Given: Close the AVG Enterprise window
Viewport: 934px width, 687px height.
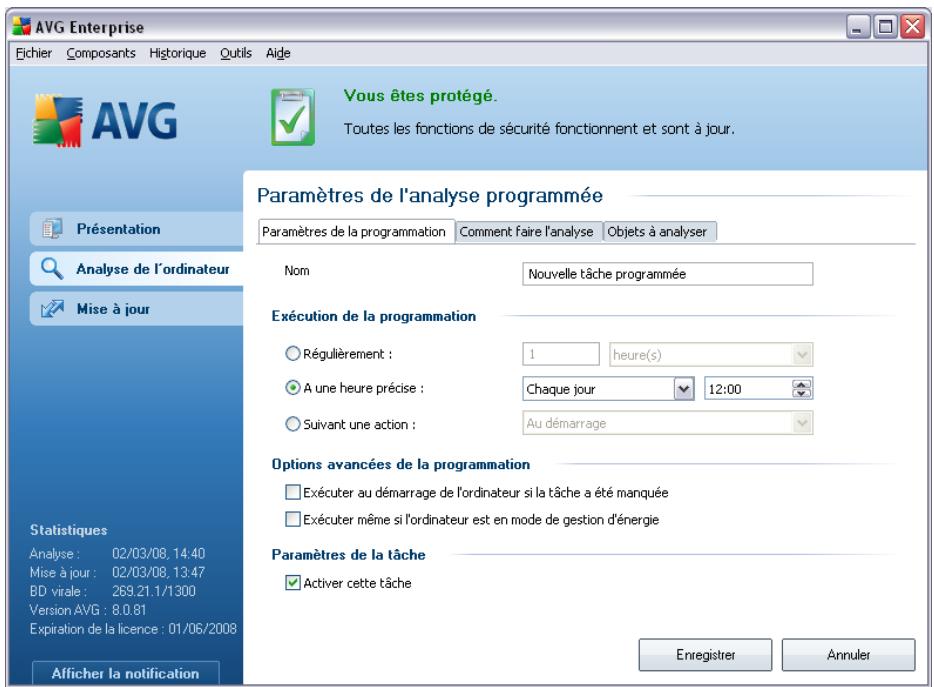Looking at the screenshot, I should tap(913, 27).
